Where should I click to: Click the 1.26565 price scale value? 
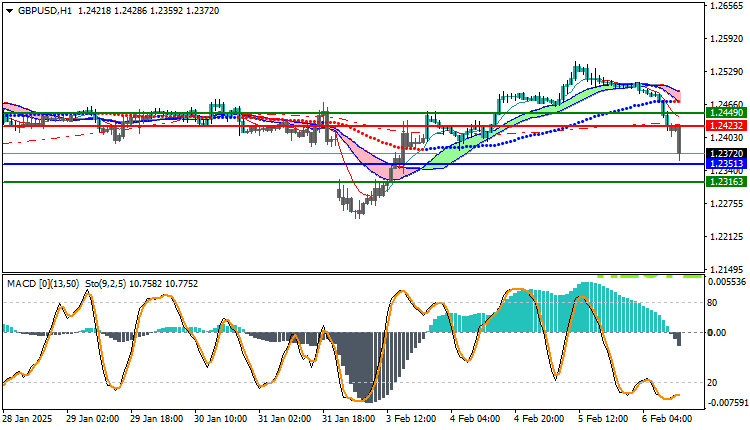click(x=727, y=6)
